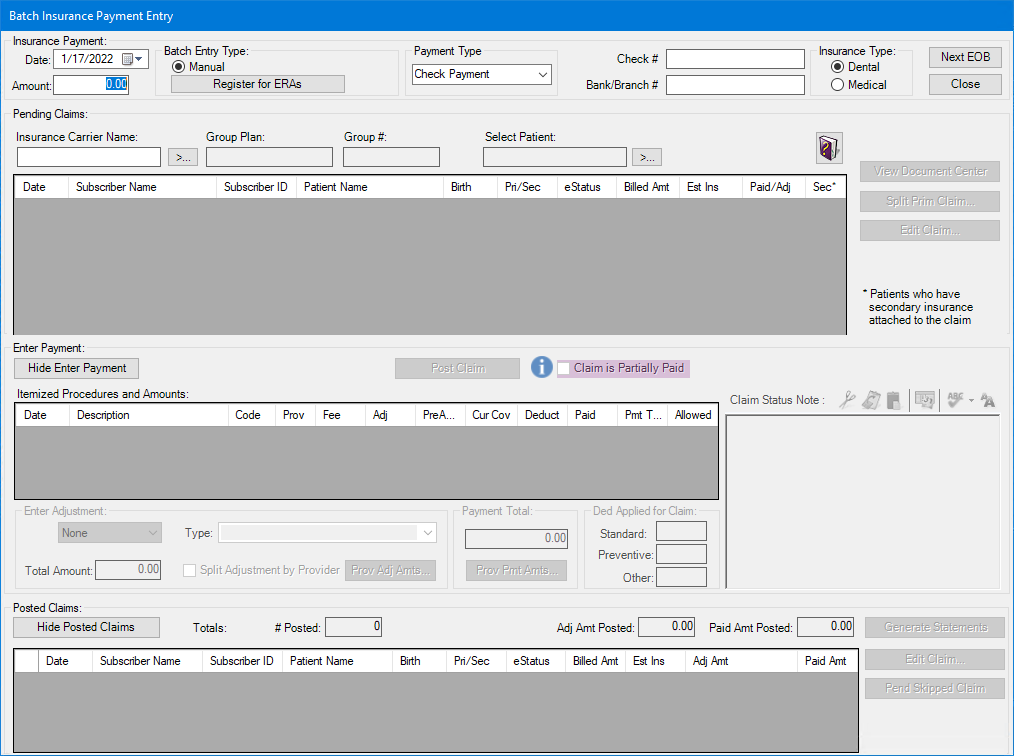Image resolution: width=1014 pixels, height=756 pixels.
Task: Click the purple book icon in Pending Claims
Action: (829, 148)
